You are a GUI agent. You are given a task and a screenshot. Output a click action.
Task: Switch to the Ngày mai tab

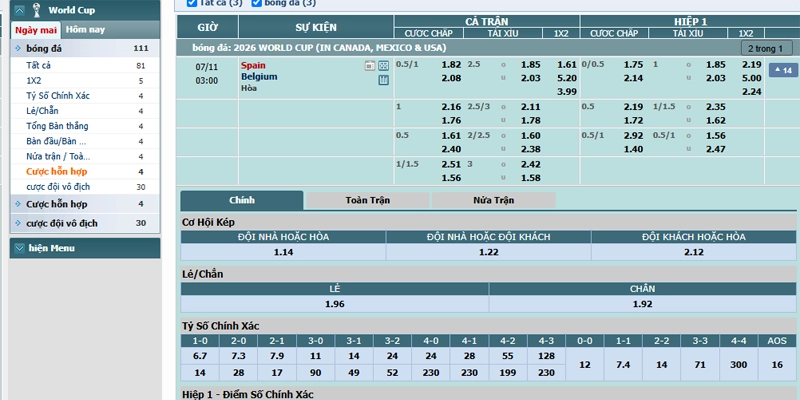click(36, 30)
